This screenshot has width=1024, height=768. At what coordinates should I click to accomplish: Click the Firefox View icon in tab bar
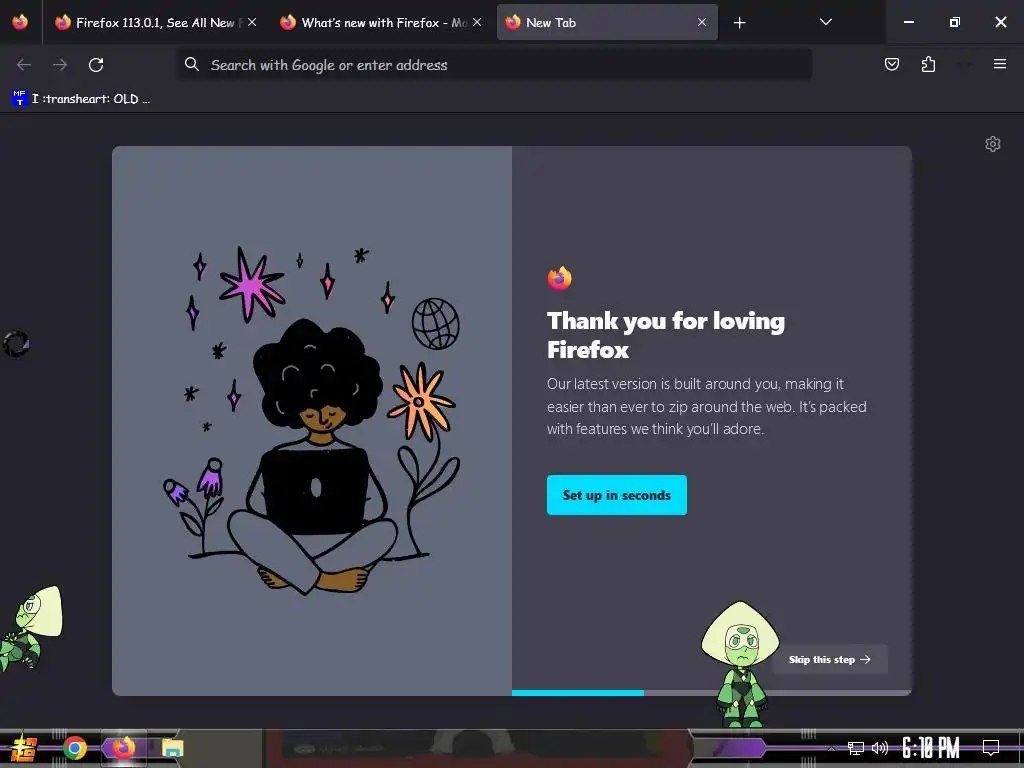click(20, 22)
